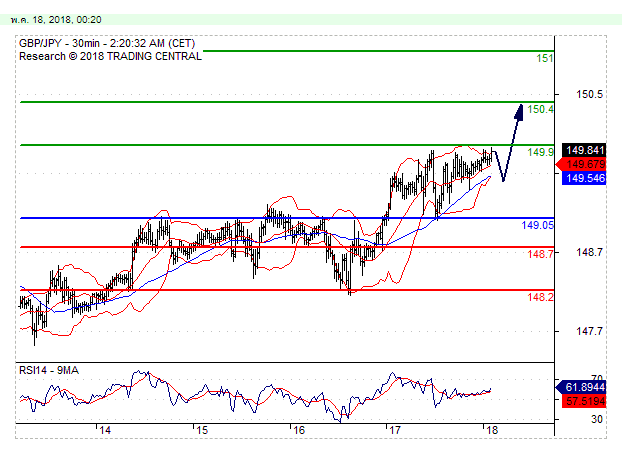
Task: Click the date axis label '17'
Action: point(395,430)
